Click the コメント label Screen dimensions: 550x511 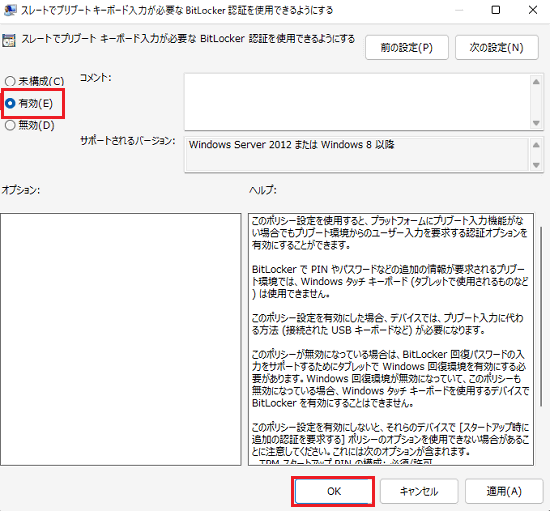click(x=95, y=78)
